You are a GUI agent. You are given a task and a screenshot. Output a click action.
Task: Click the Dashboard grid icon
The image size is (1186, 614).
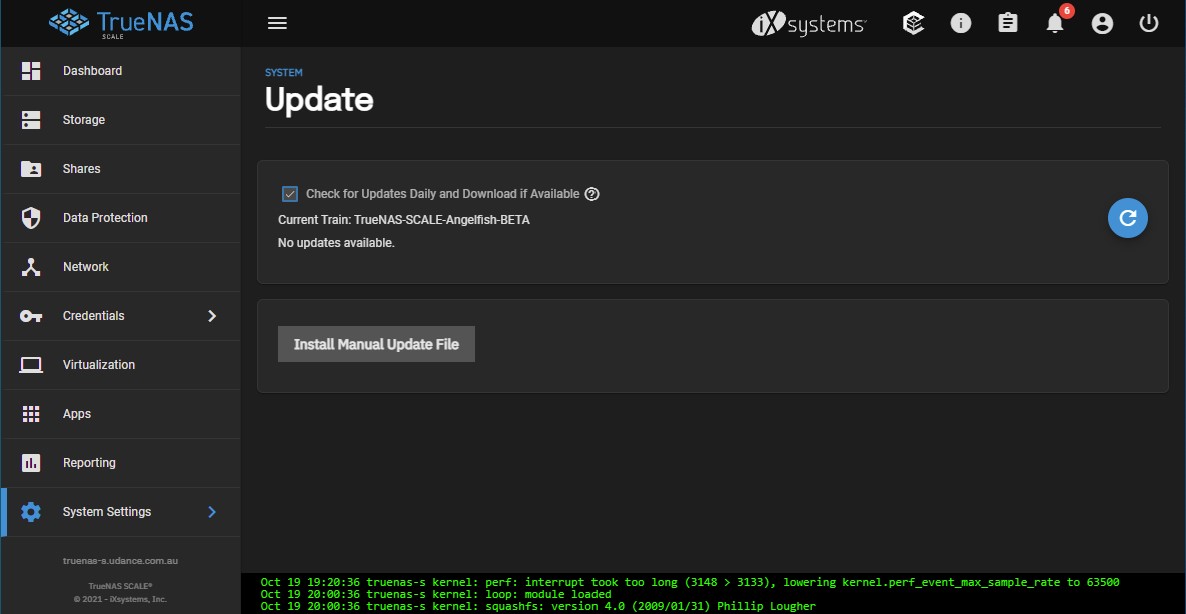click(x=31, y=71)
